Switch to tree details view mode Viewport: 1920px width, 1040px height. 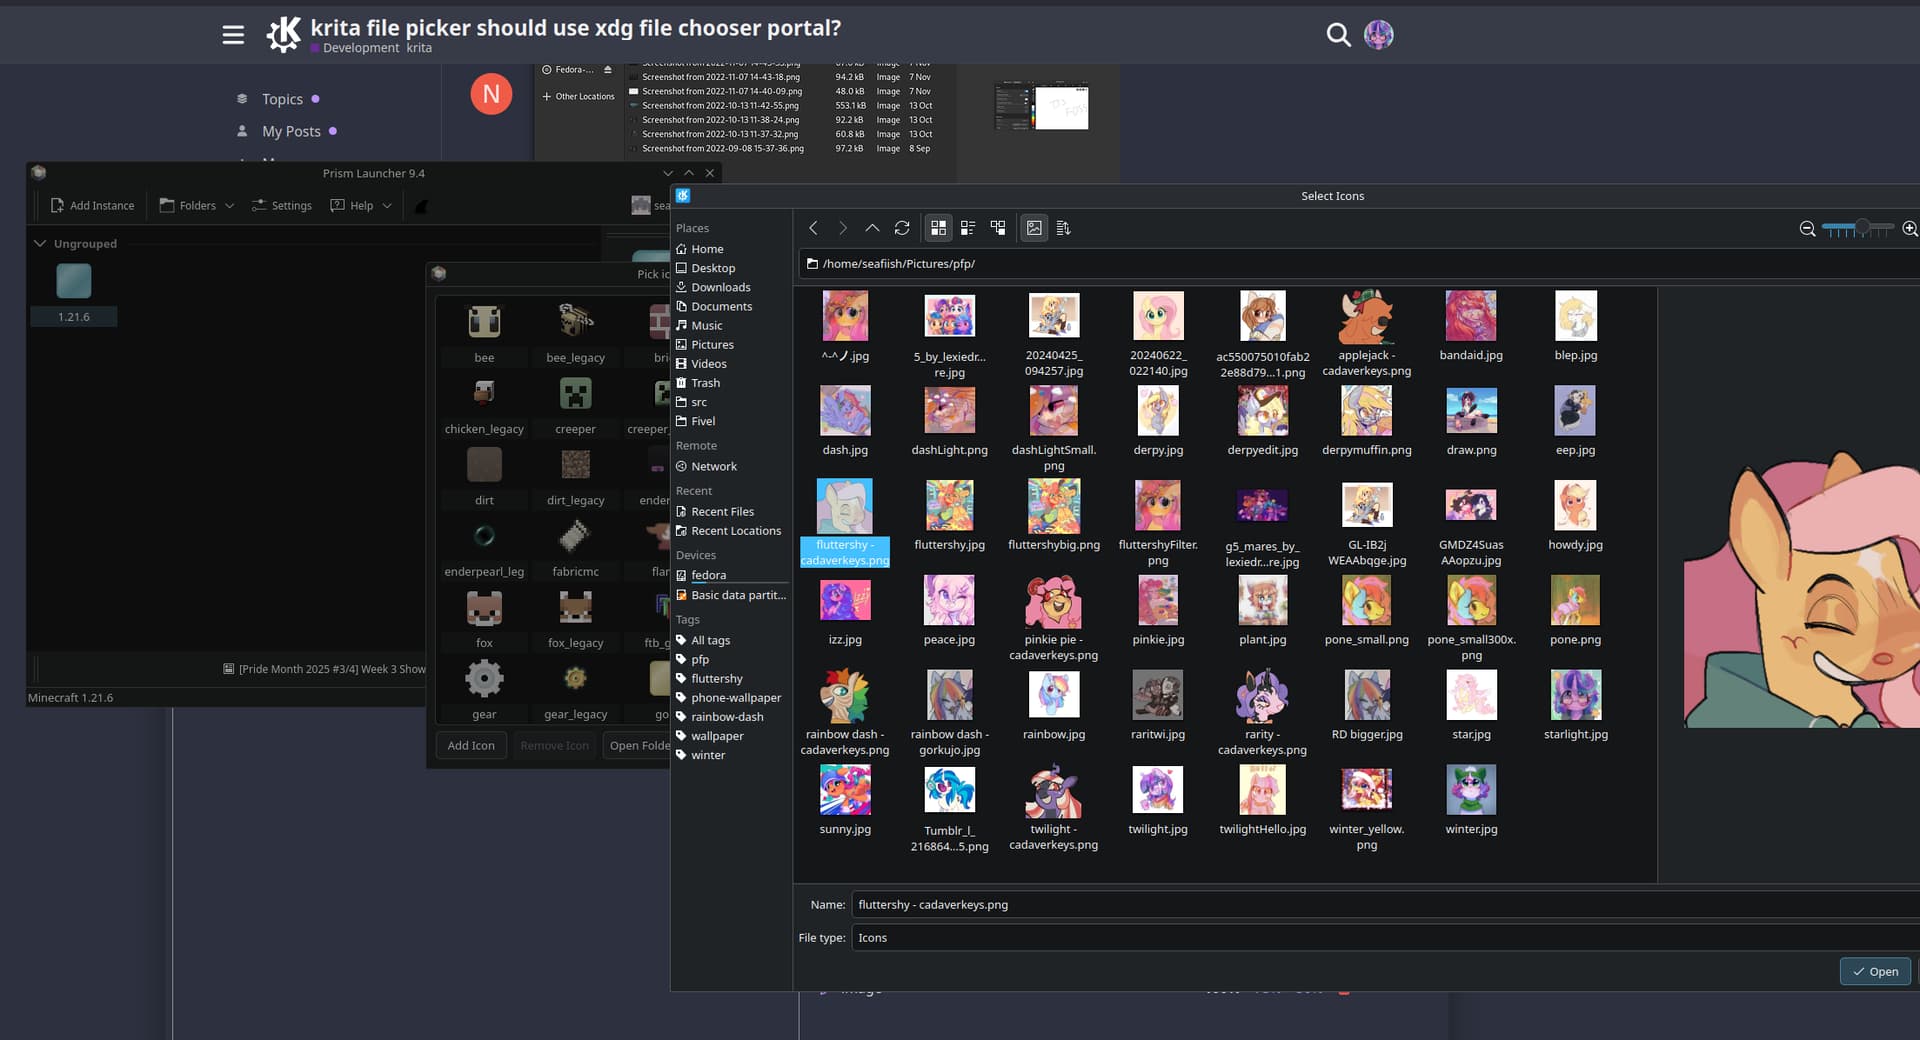click(997, 228)
